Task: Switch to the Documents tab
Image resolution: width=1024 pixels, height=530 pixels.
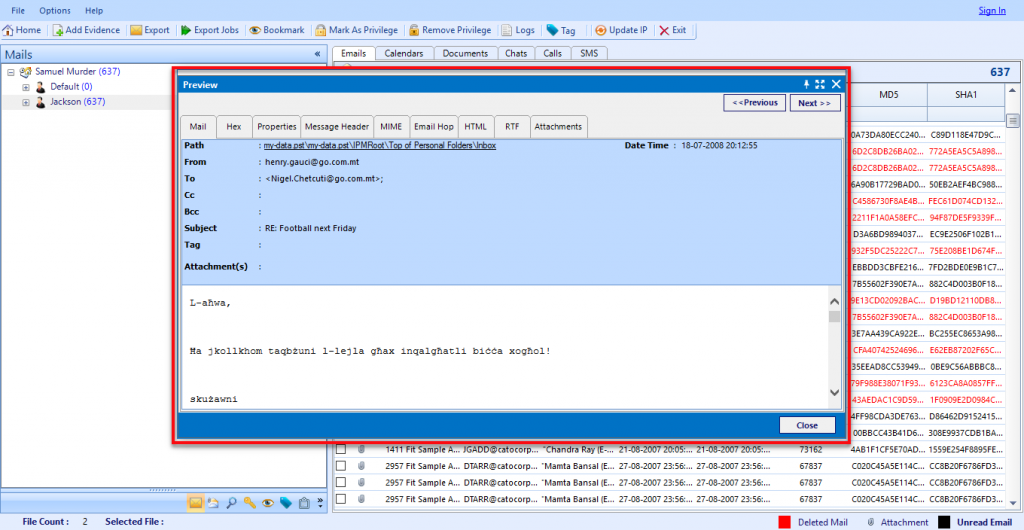Action: 465,54
